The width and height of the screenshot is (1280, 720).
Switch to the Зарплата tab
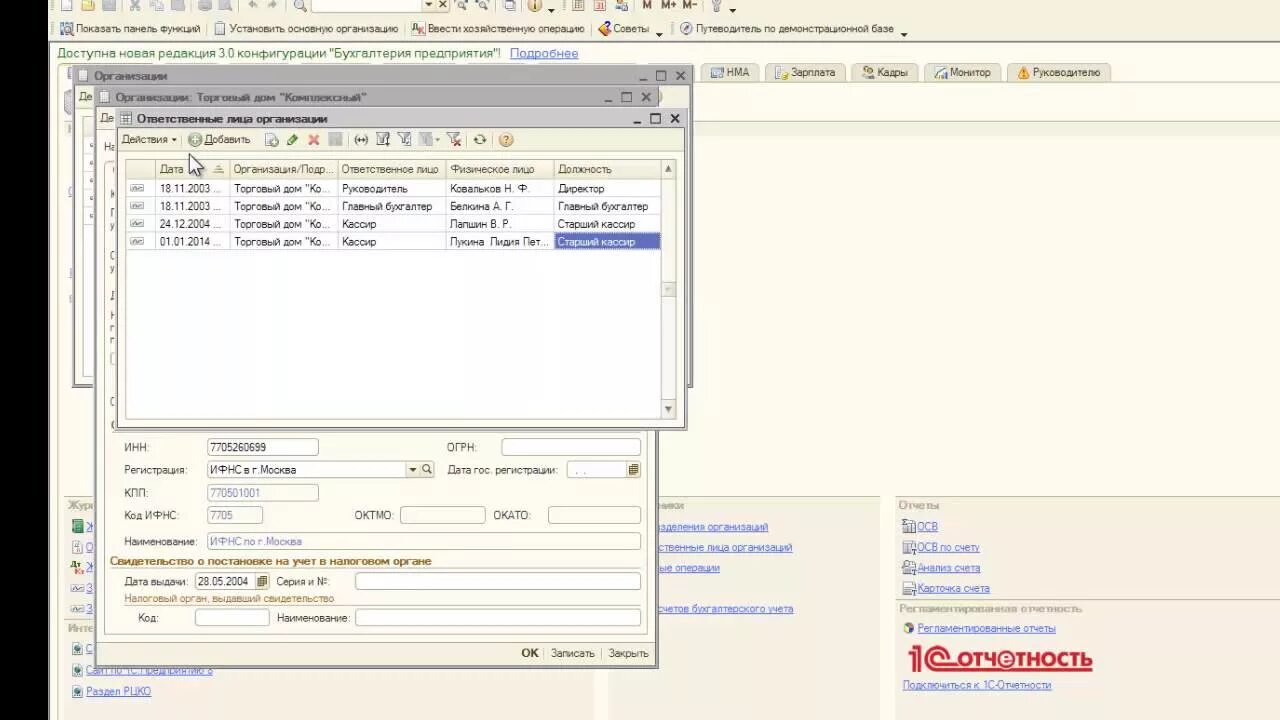point(804,72)
